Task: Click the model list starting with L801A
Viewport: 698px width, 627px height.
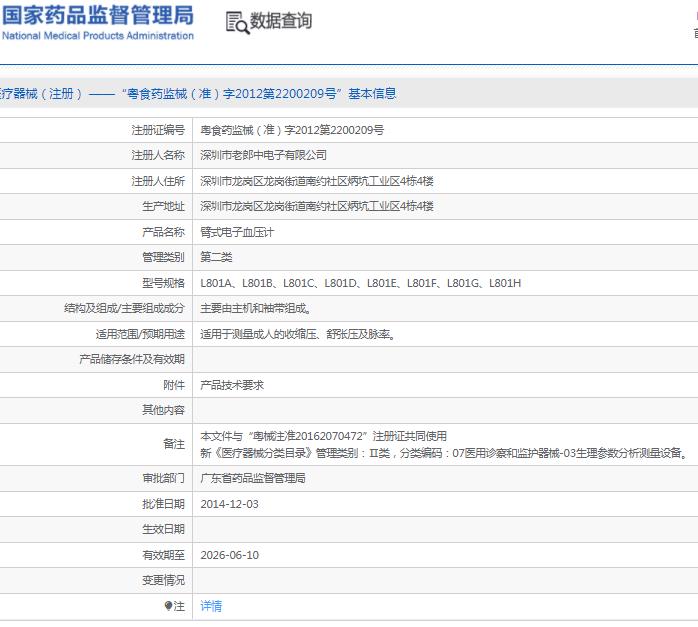Action: pos(360,283)
